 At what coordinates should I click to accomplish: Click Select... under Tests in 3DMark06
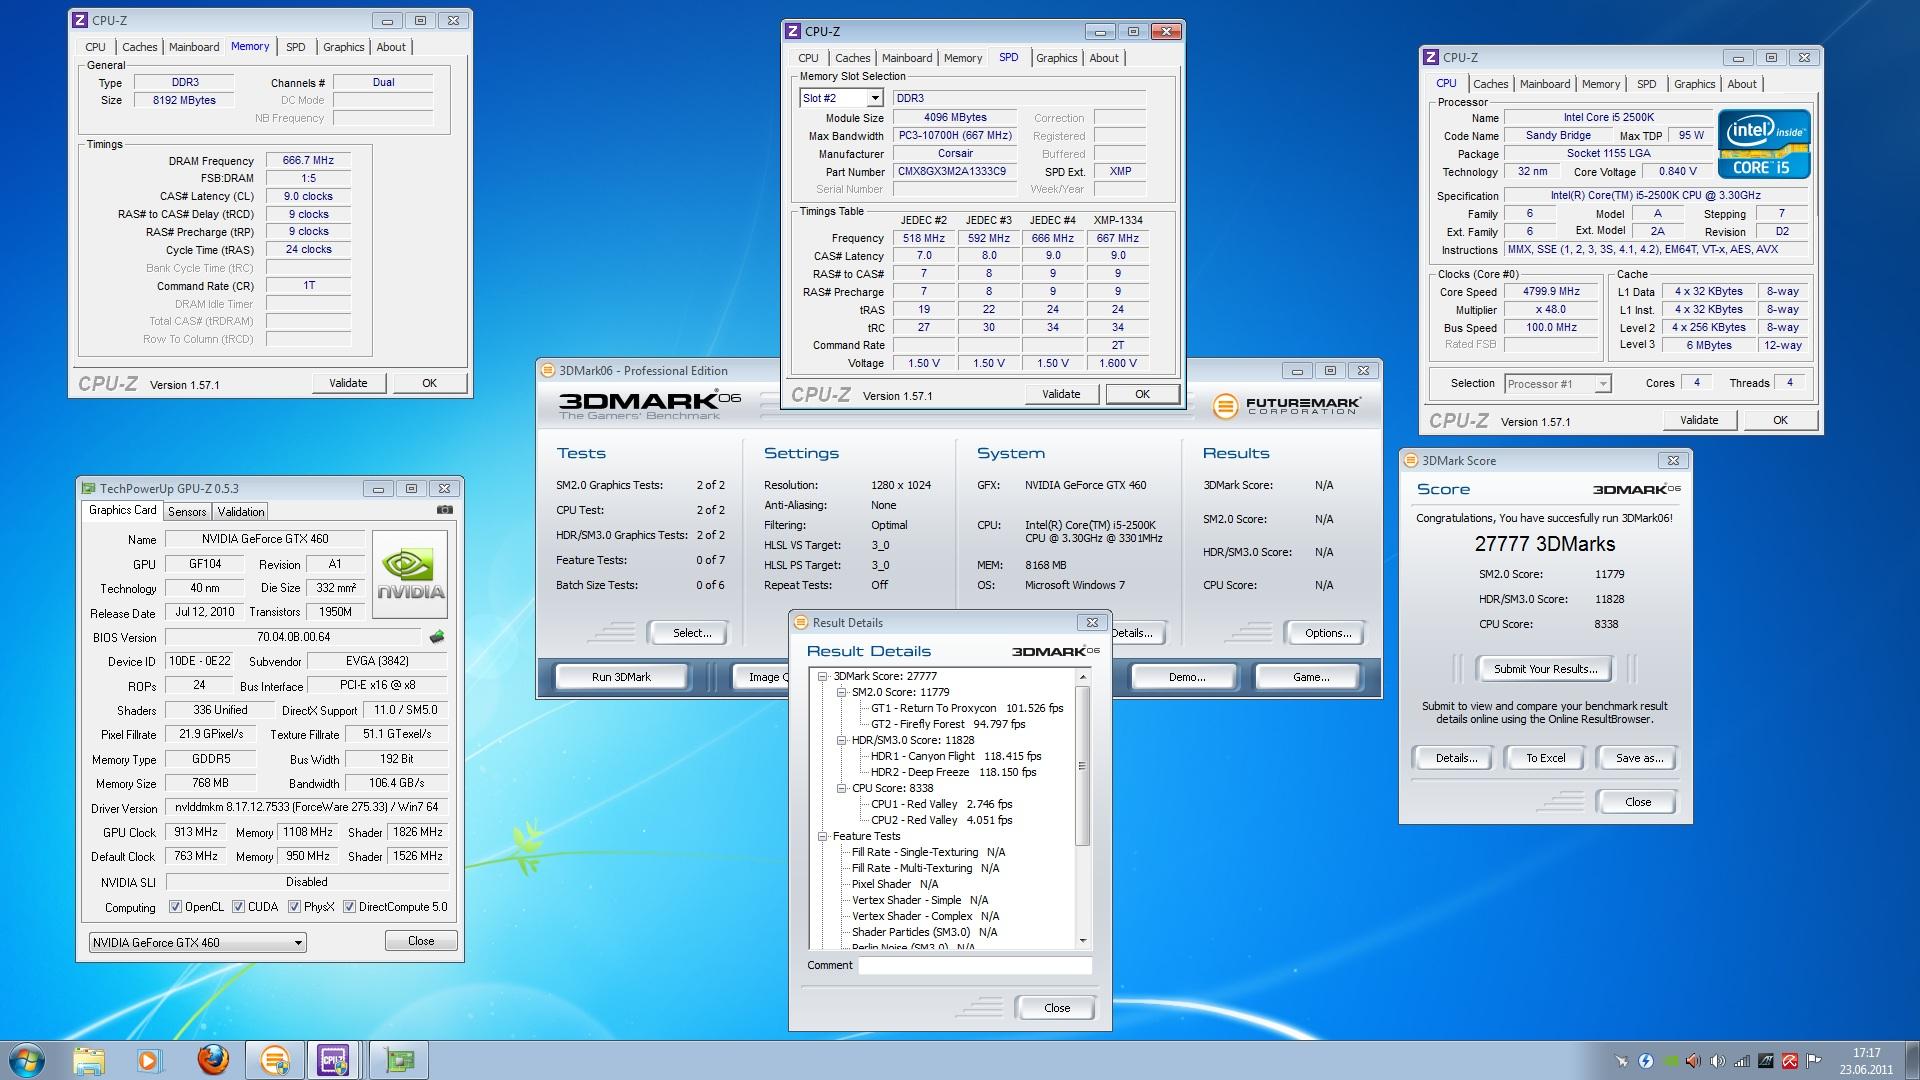pyautogui.click(x=692, y=633)
